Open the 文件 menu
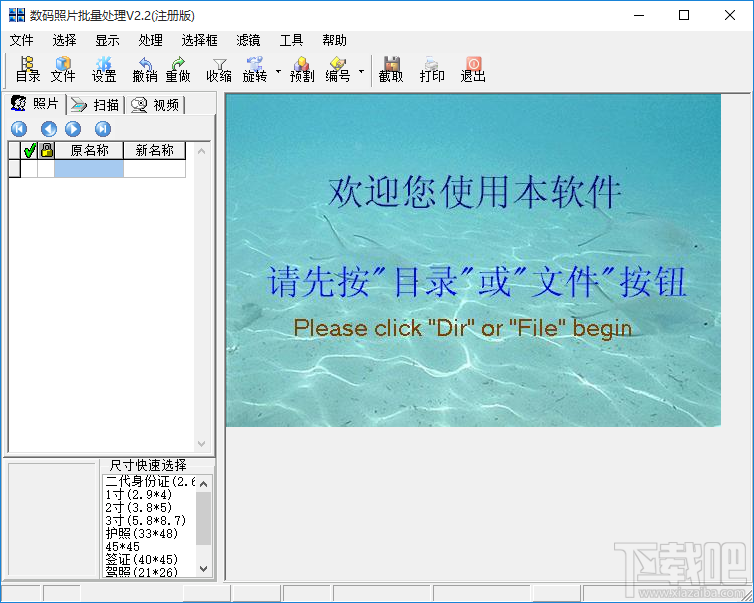Viewport: 754px width, 603px height. (22, 40)
